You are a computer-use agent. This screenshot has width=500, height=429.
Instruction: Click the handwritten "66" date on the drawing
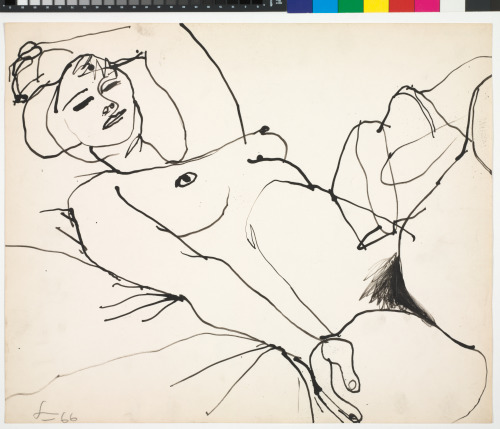point(68,417)
